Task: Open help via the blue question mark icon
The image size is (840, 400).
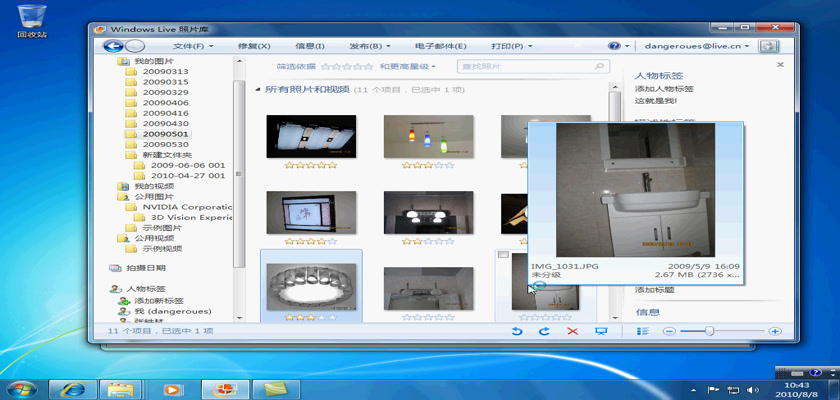Action: [x=614, y=46]
